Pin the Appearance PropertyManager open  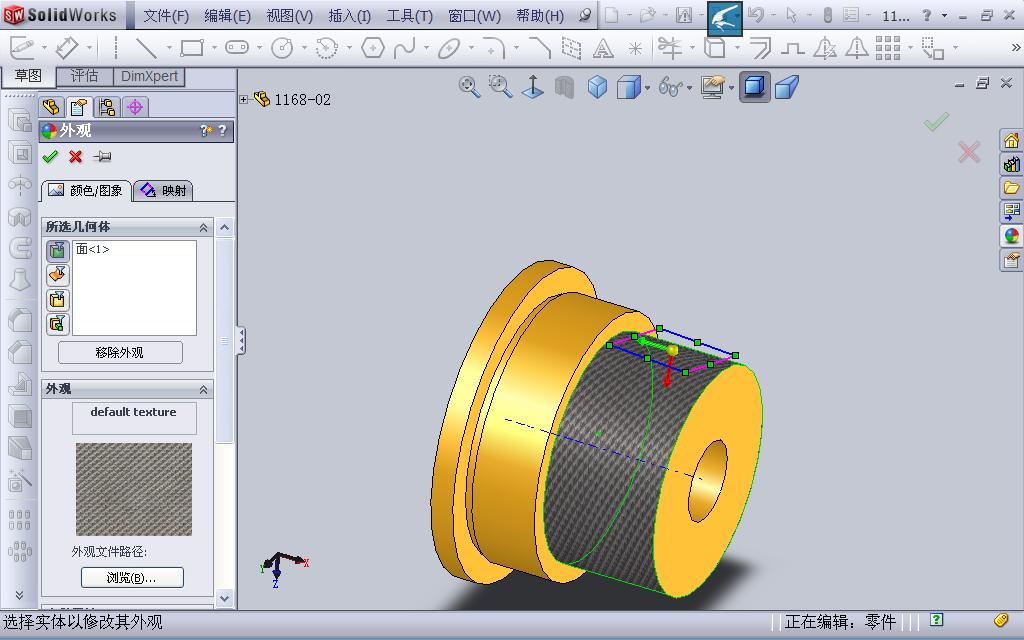(103, 157)
